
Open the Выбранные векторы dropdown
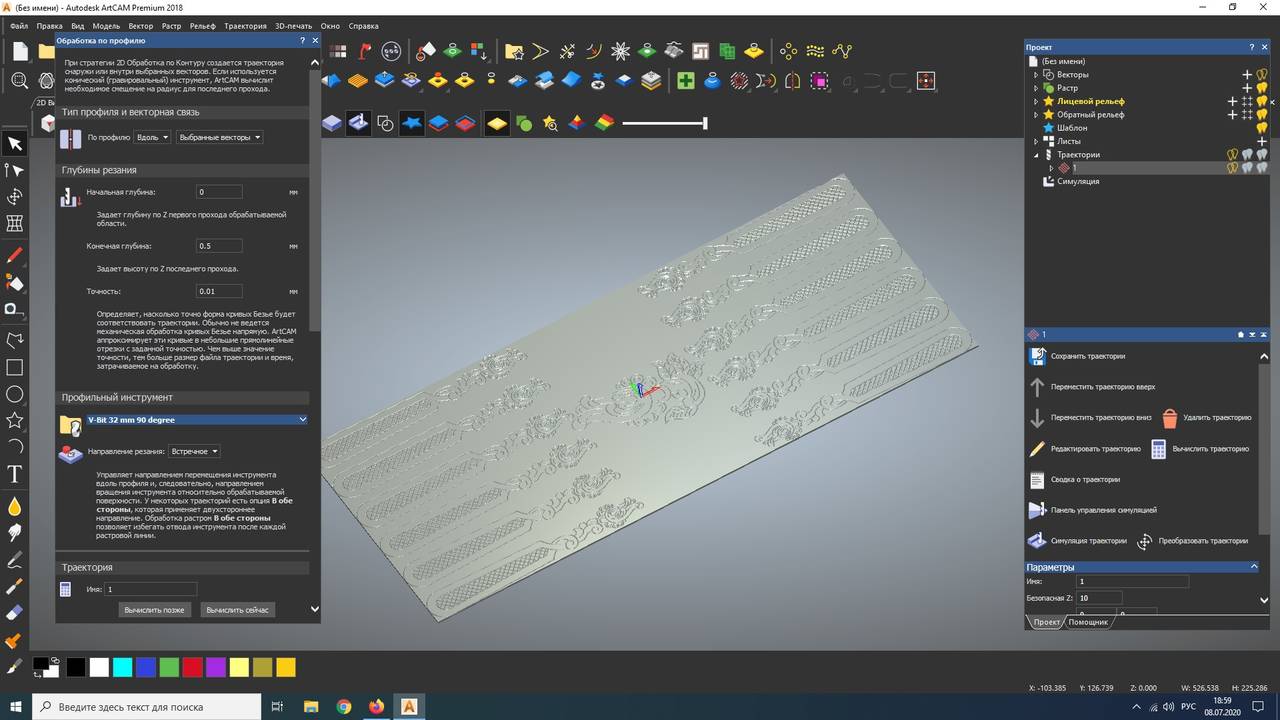tap(219, 137)
